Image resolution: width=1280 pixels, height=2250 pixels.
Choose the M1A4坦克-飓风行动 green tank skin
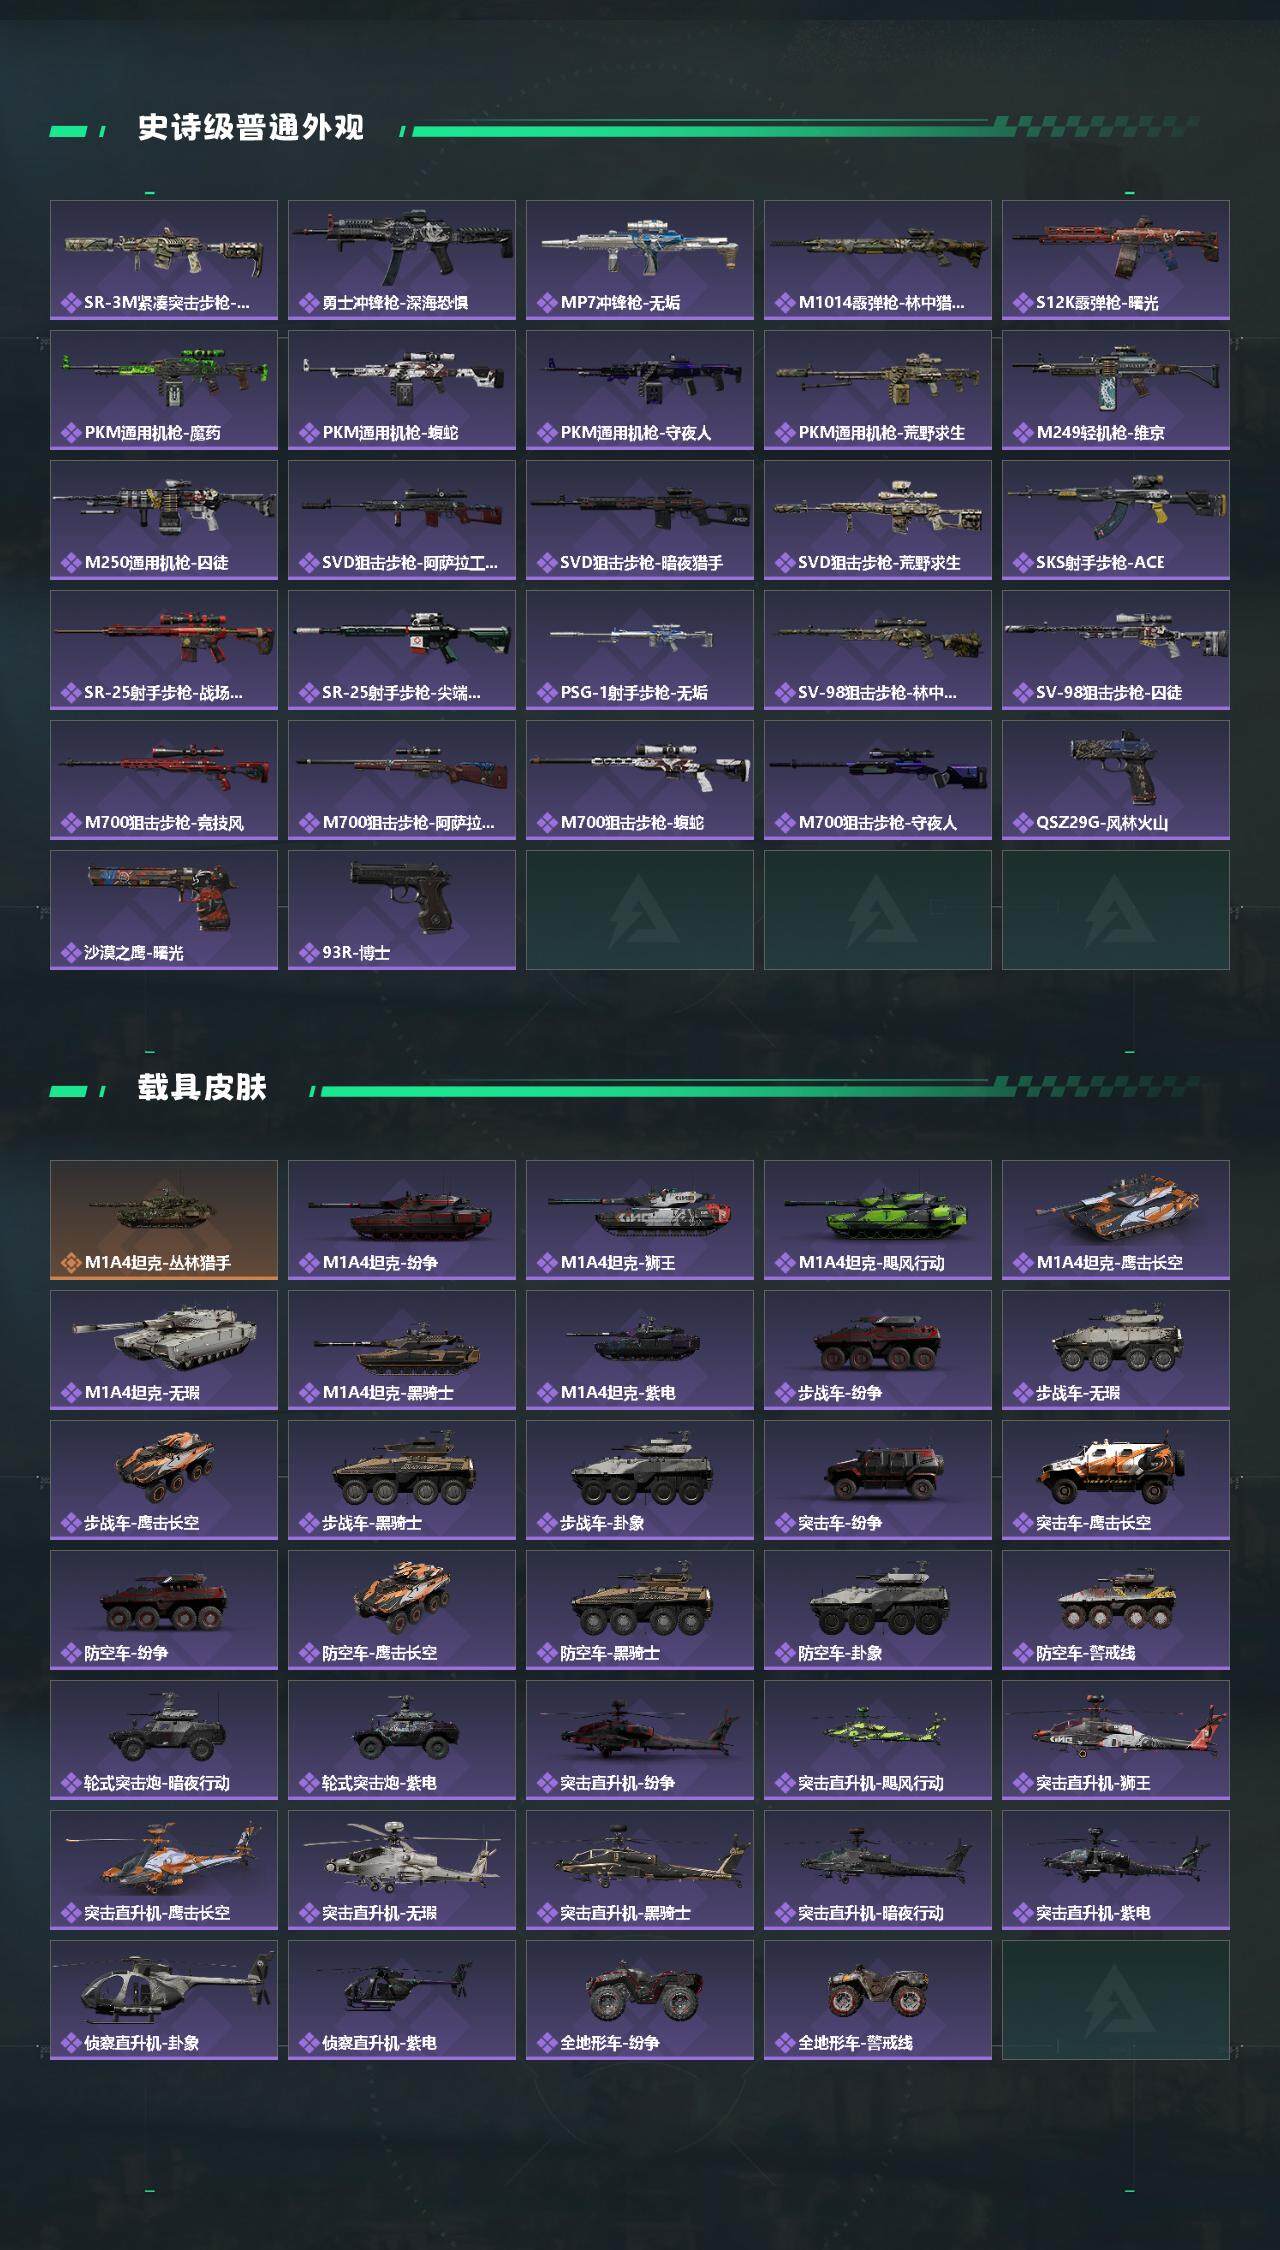[x=878, y=1220]
